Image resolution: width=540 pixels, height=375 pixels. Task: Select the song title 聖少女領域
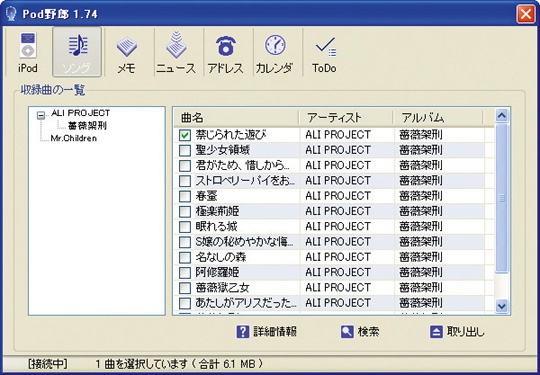[x=223, y=150]
